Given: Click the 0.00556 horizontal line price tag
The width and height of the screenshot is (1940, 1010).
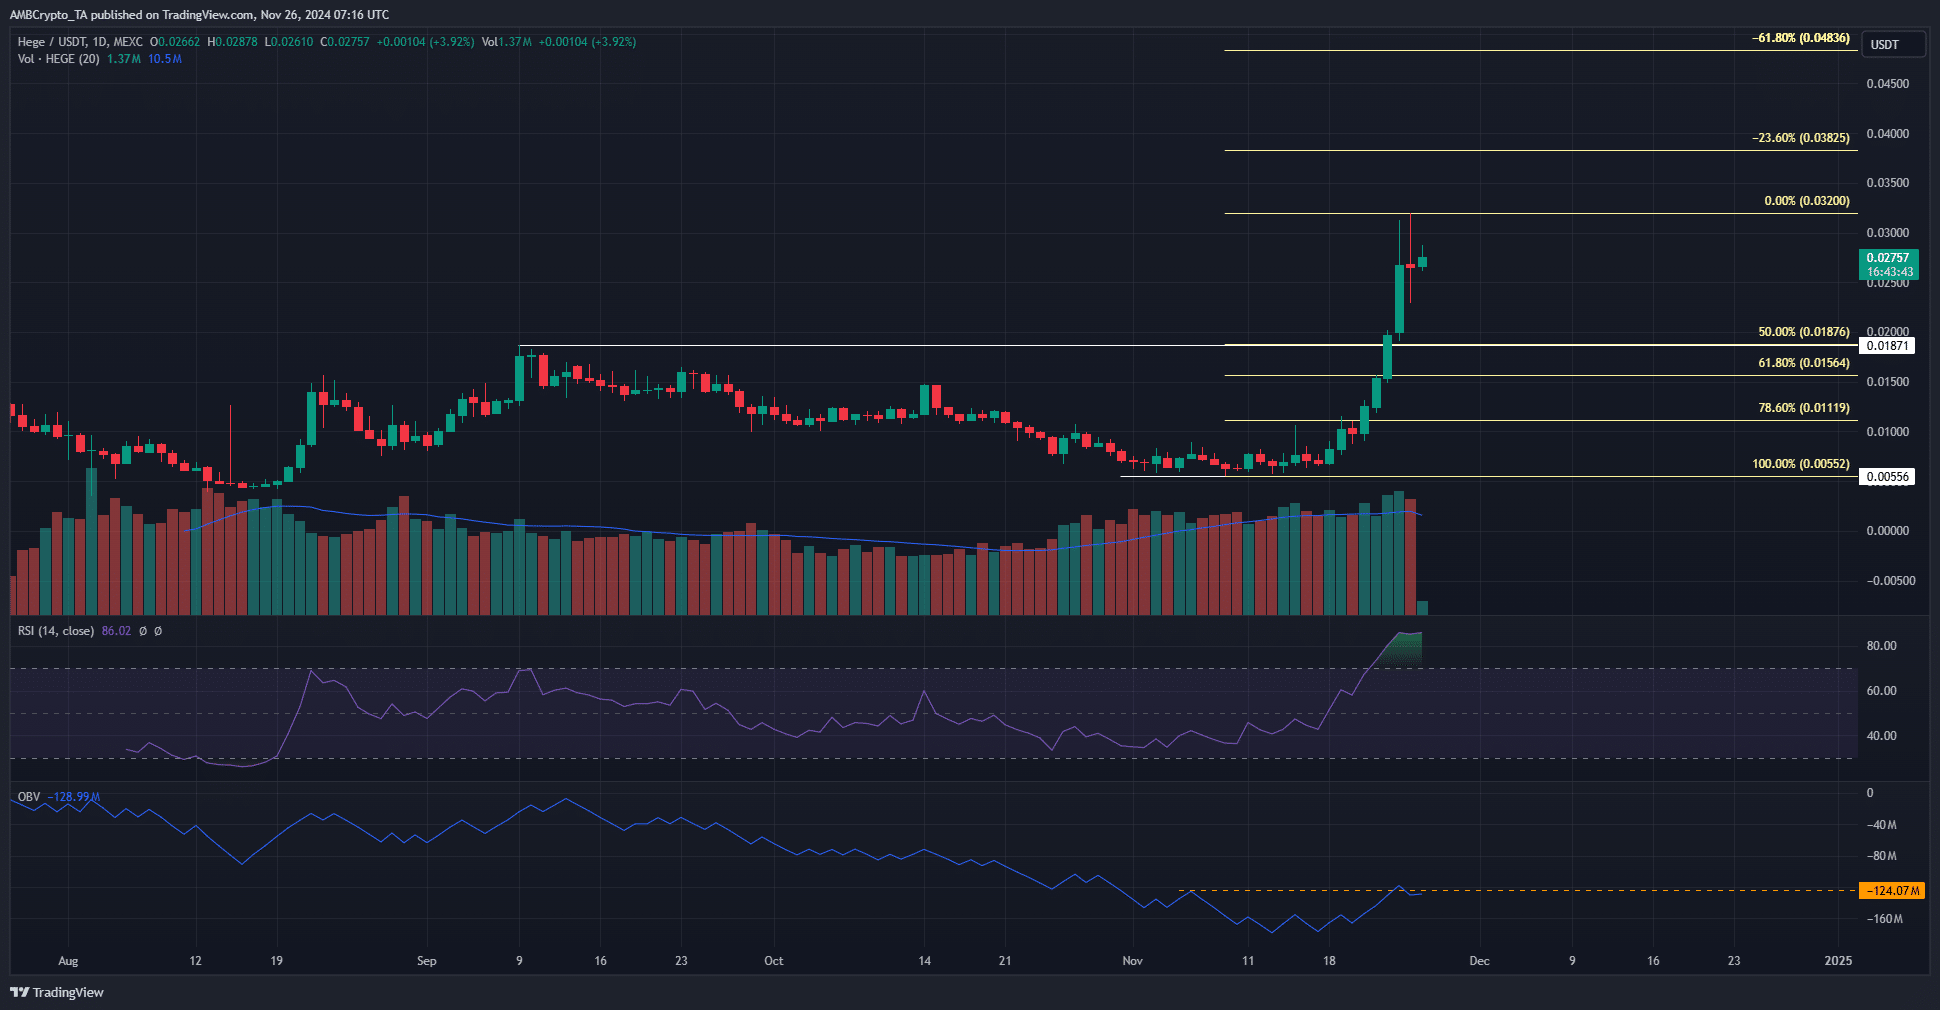Looking at the screenshot, I should pyautogui.click(x=1887, y=477).
